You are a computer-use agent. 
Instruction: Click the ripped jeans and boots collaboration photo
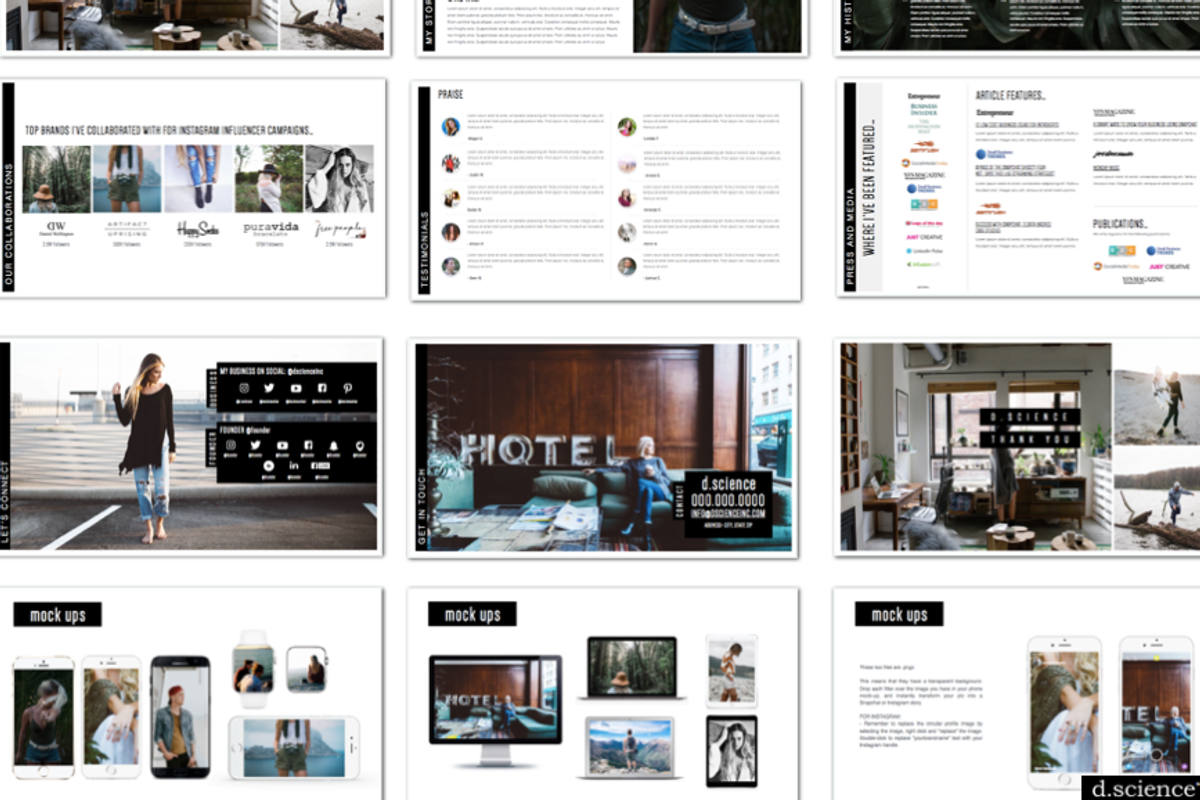click(x=198, y=179)
